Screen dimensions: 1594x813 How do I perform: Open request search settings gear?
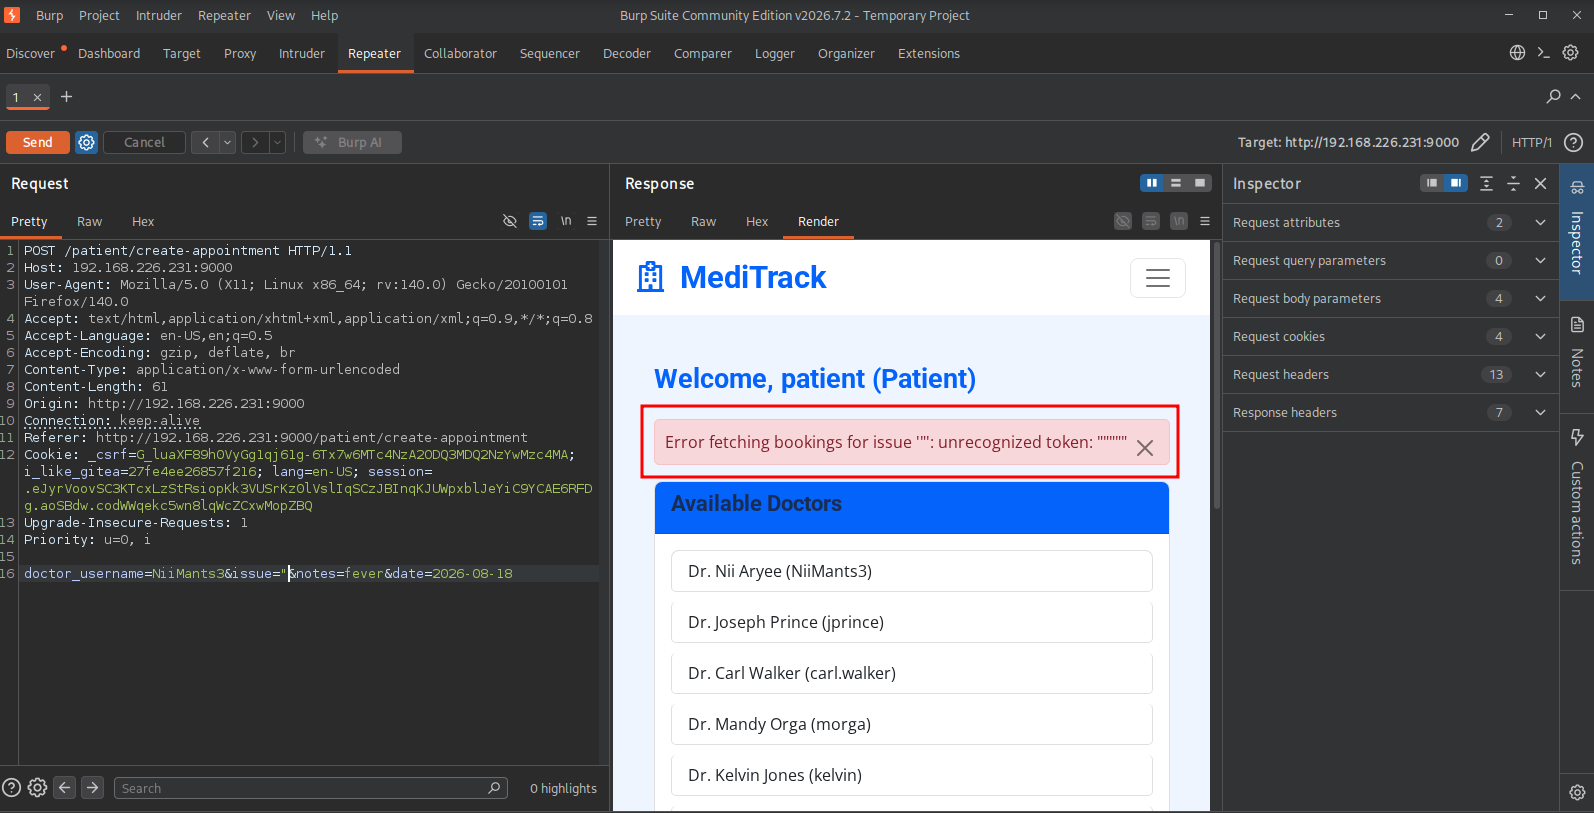coord(37,788)
